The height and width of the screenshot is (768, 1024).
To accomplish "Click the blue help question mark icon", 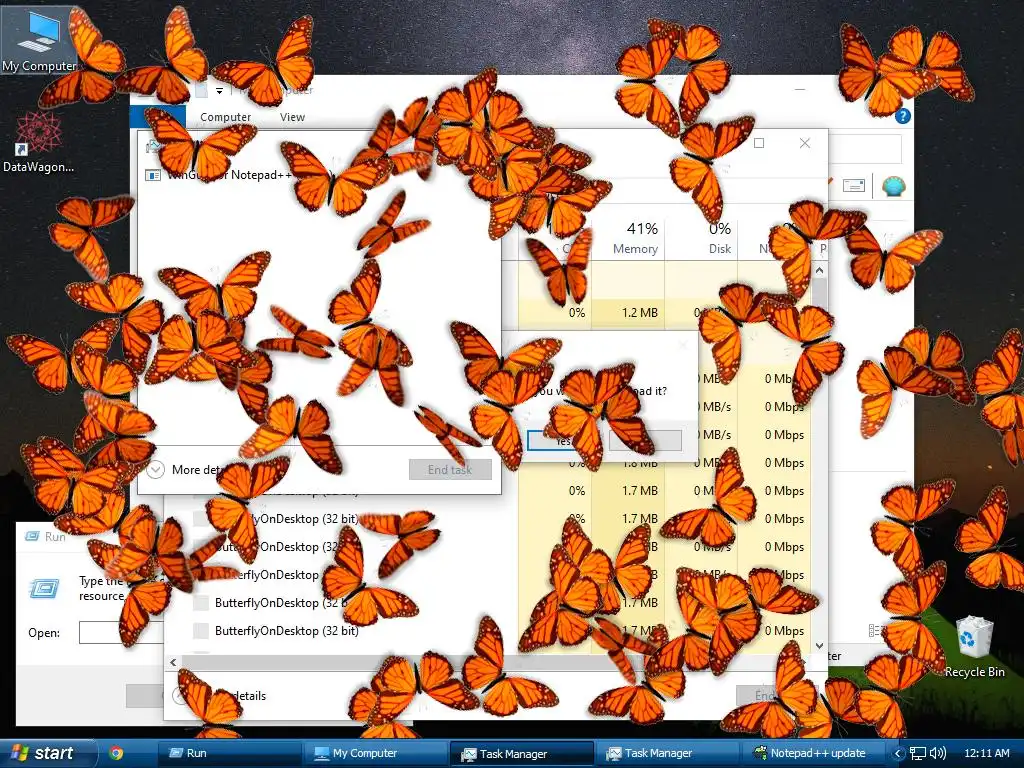I will pyautogui.click(x=903, y=116).
